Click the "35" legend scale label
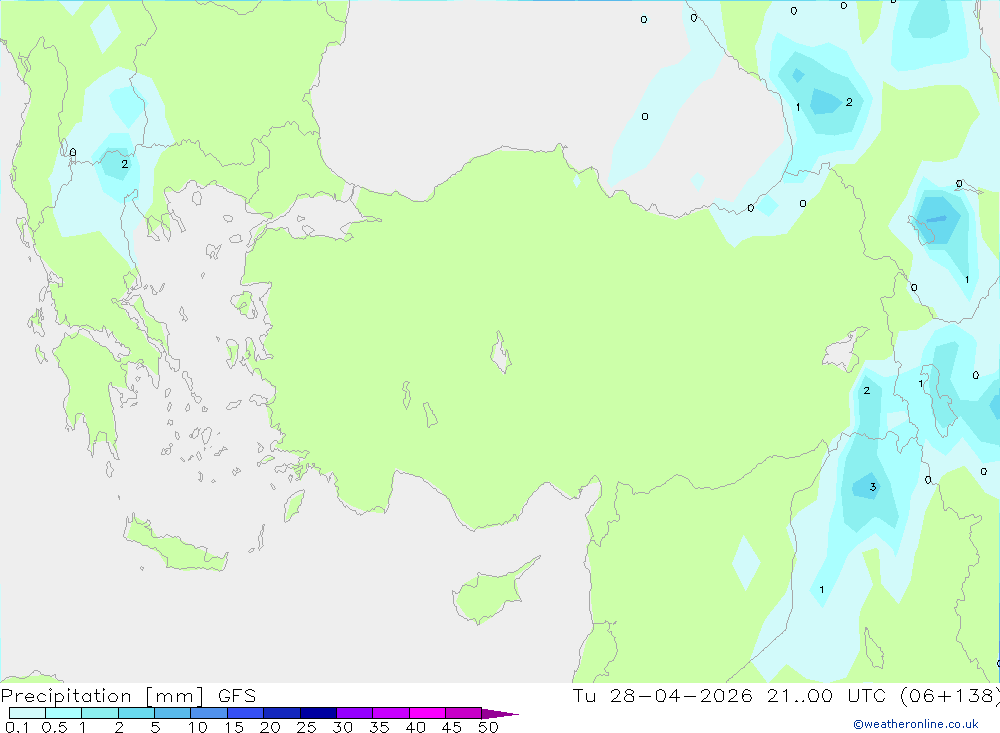The height and width of the screenshot is (733, 1000). pyautogui.click(x=379, y=727)
